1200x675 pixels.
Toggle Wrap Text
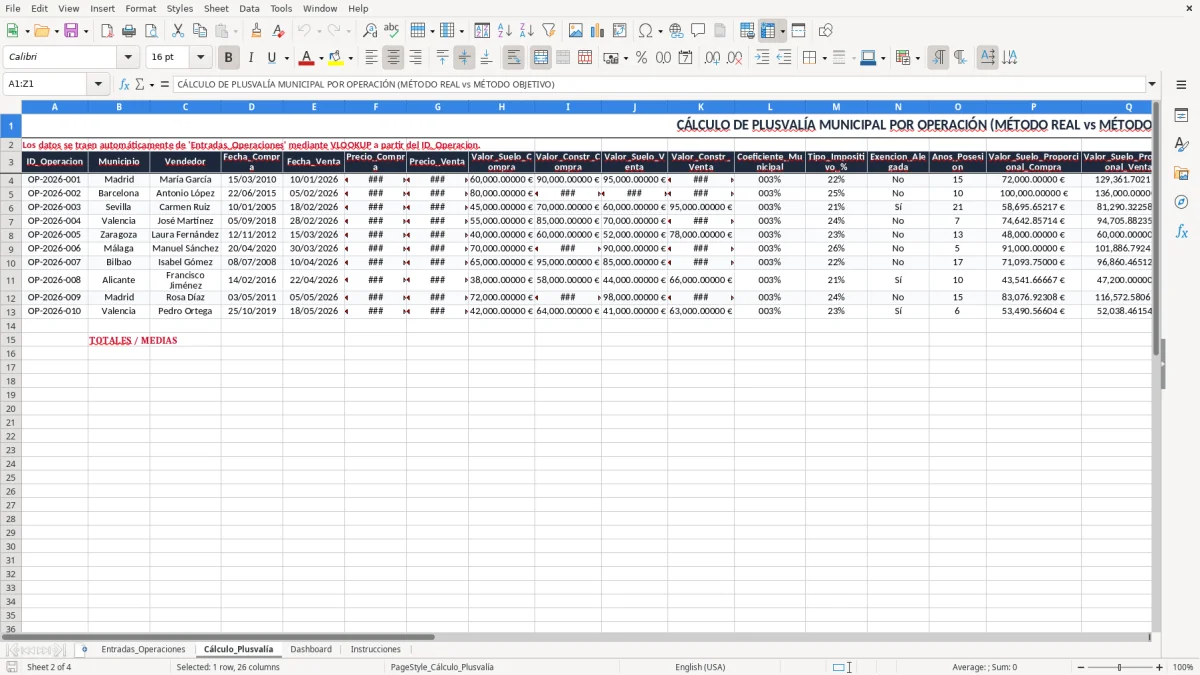(514, 58)
